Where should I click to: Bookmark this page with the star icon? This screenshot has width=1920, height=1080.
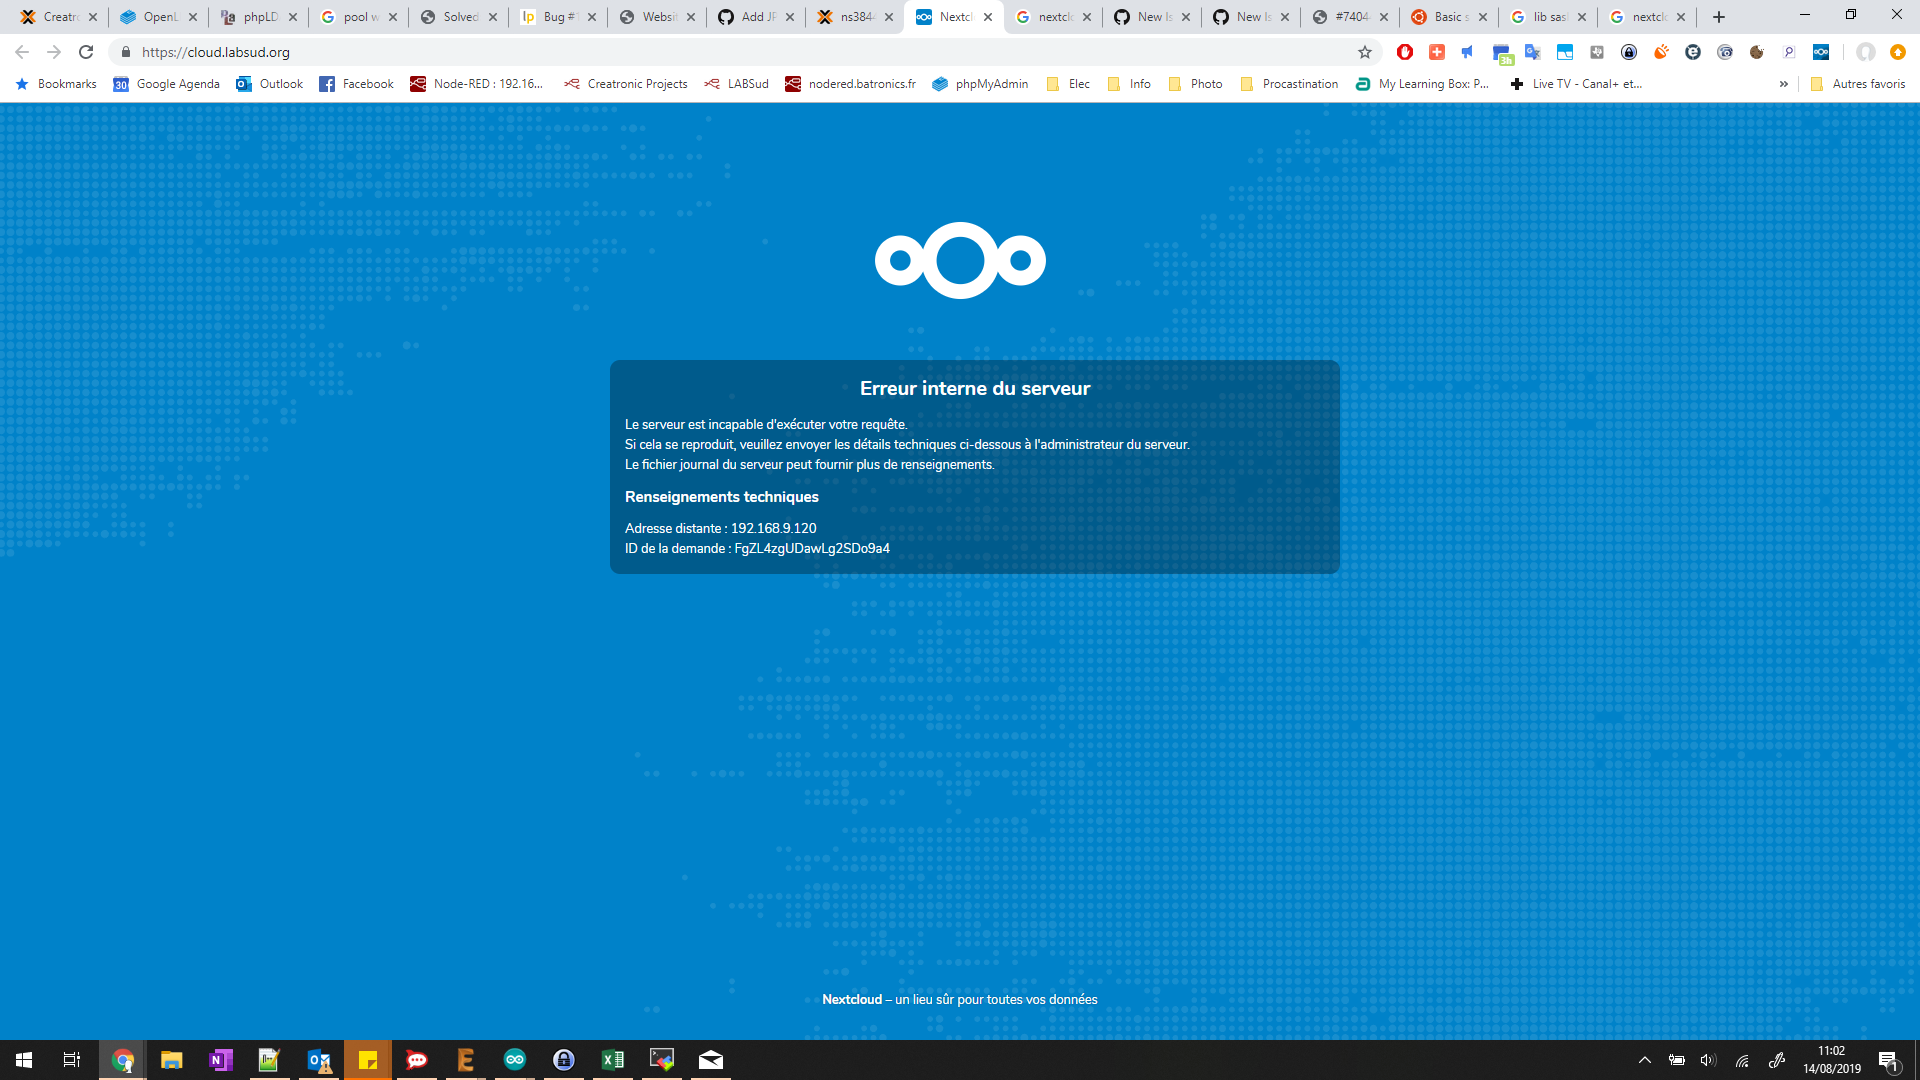click(x=1365, y=52)
